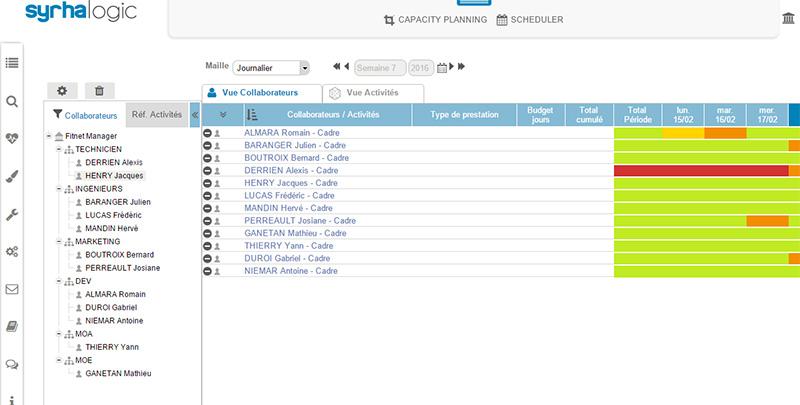Click the Type de prestation column header
800x405 pixels.
[x=464, y=115]
